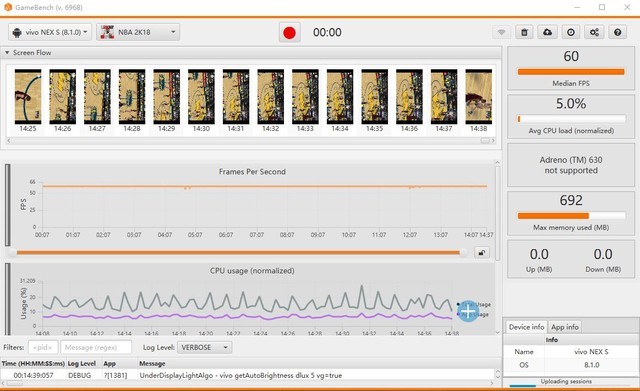The height and width of the screenshot is (391, 640).
Task: Open help with the question mark icon
Action: click(618, 32)
